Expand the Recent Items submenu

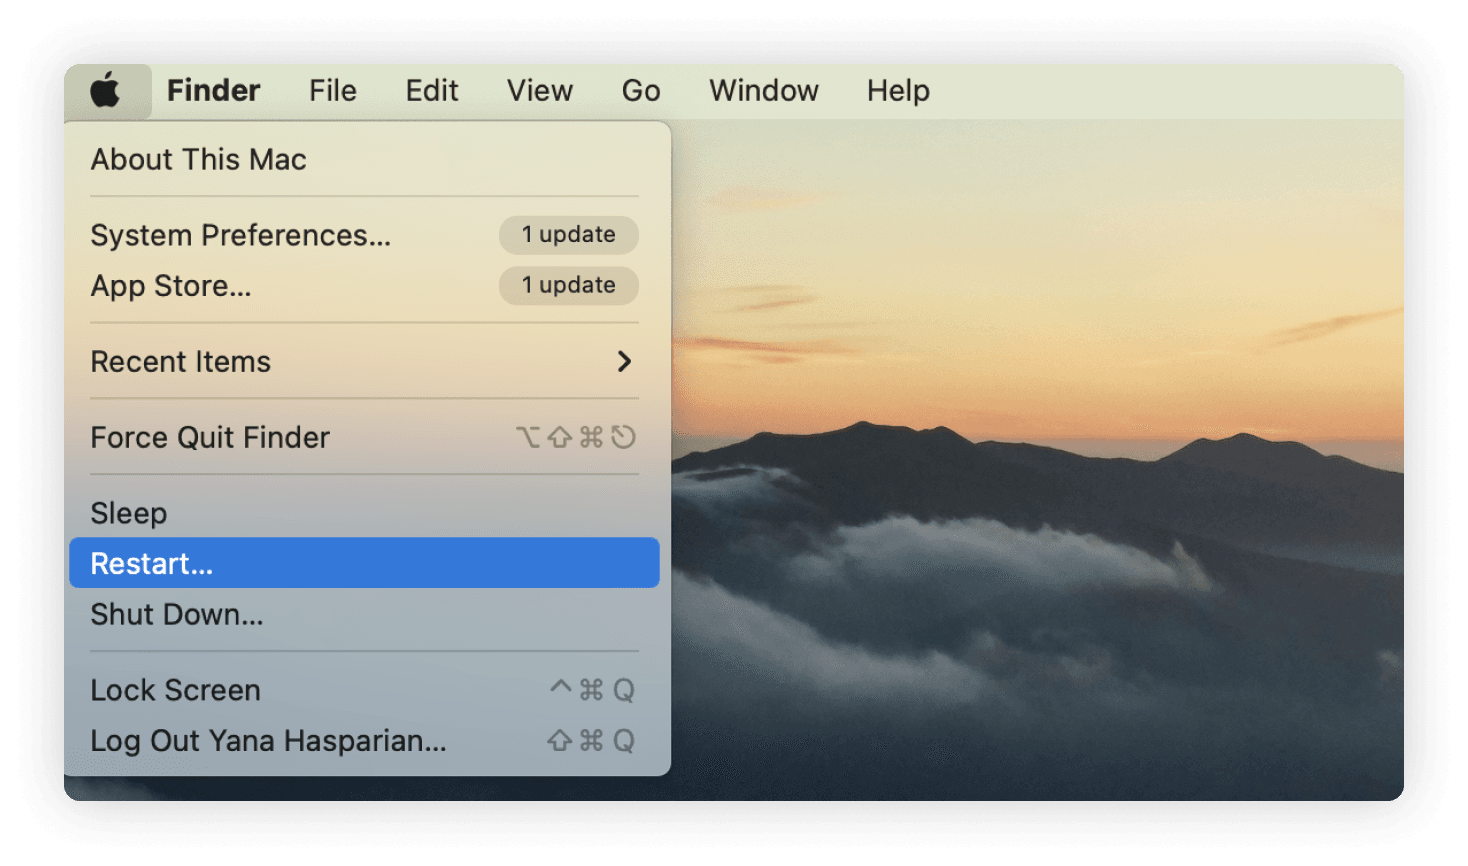[x=181, y=362]
